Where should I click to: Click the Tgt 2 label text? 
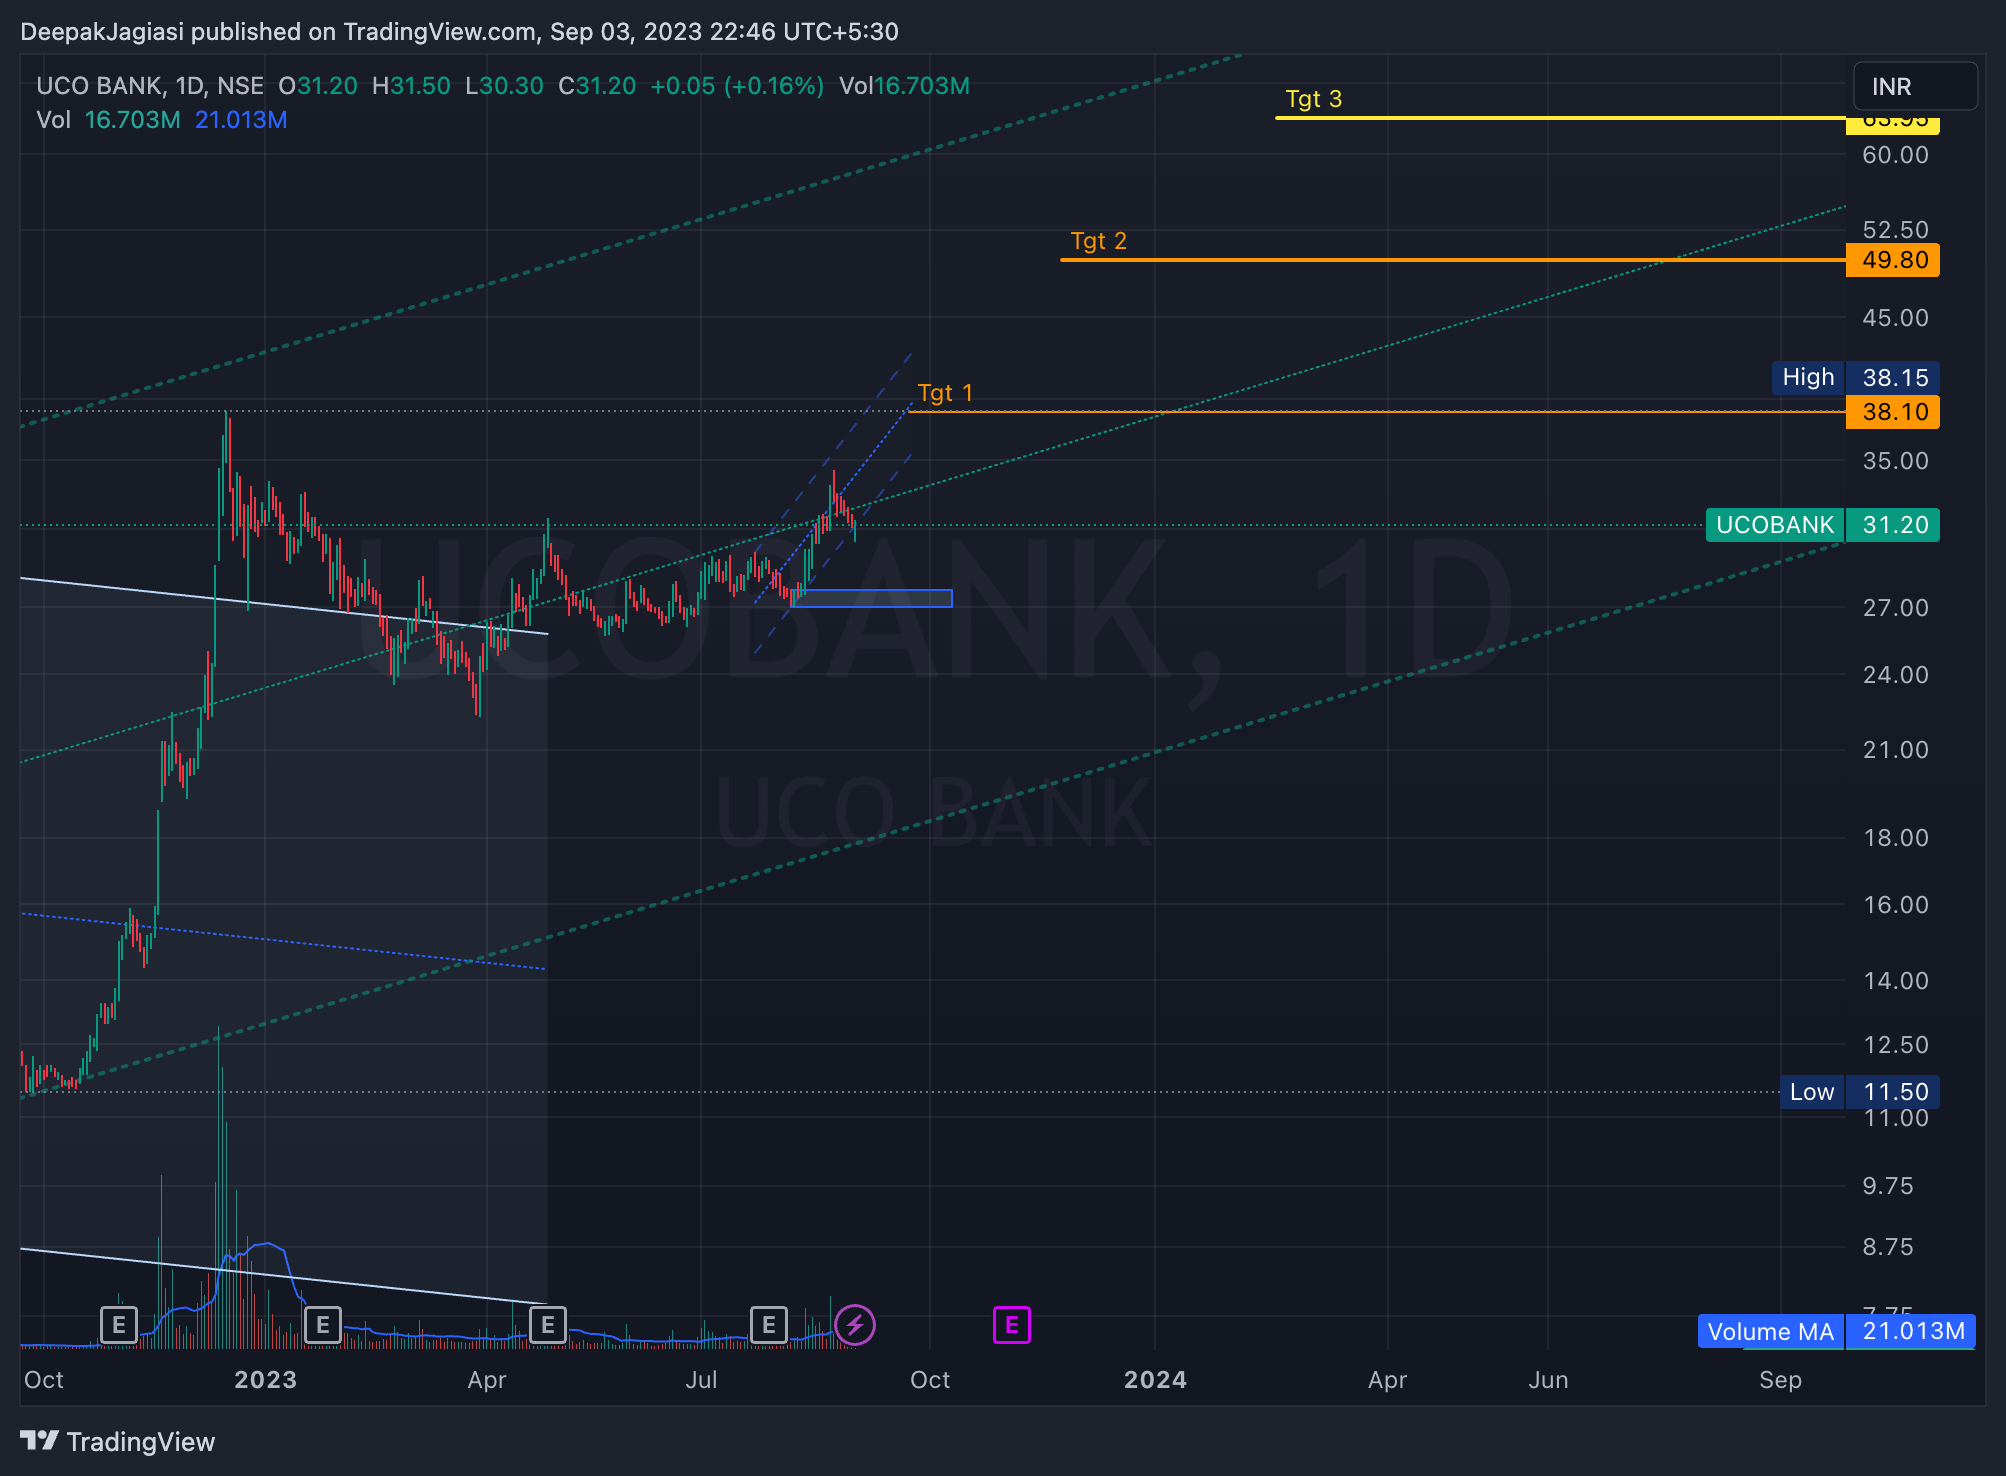tap(1098, 241)
